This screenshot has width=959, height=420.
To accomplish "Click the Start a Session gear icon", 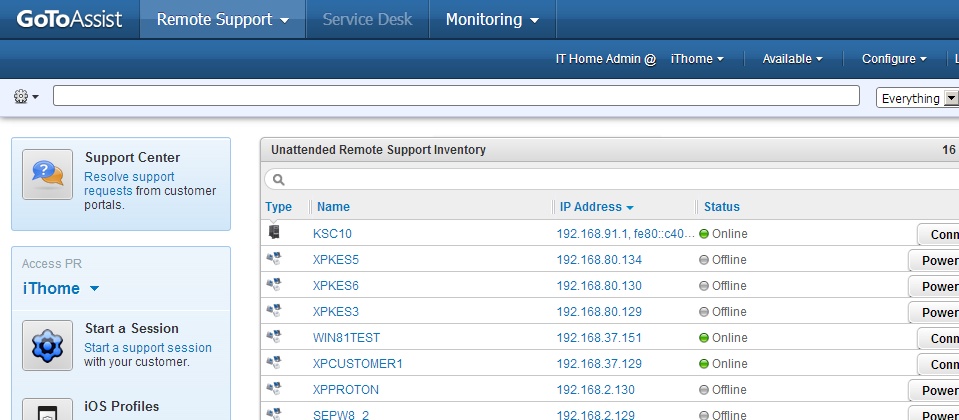I will [48, 345].
